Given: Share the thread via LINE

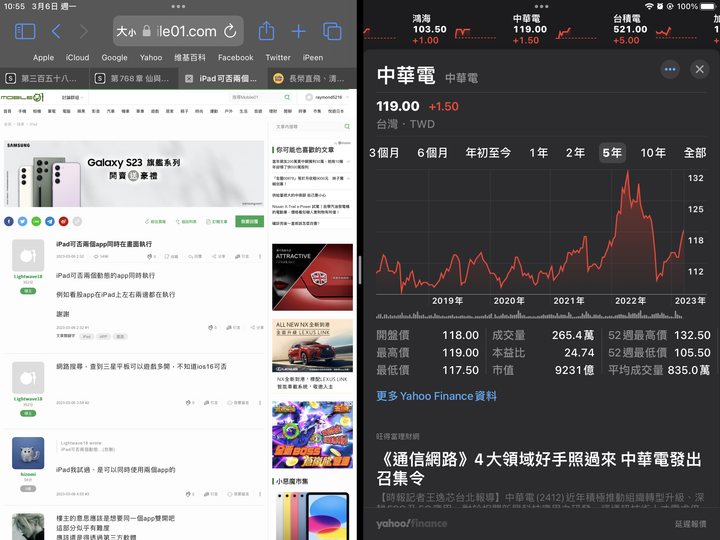Looking at the screenshot, I should 36,222.
